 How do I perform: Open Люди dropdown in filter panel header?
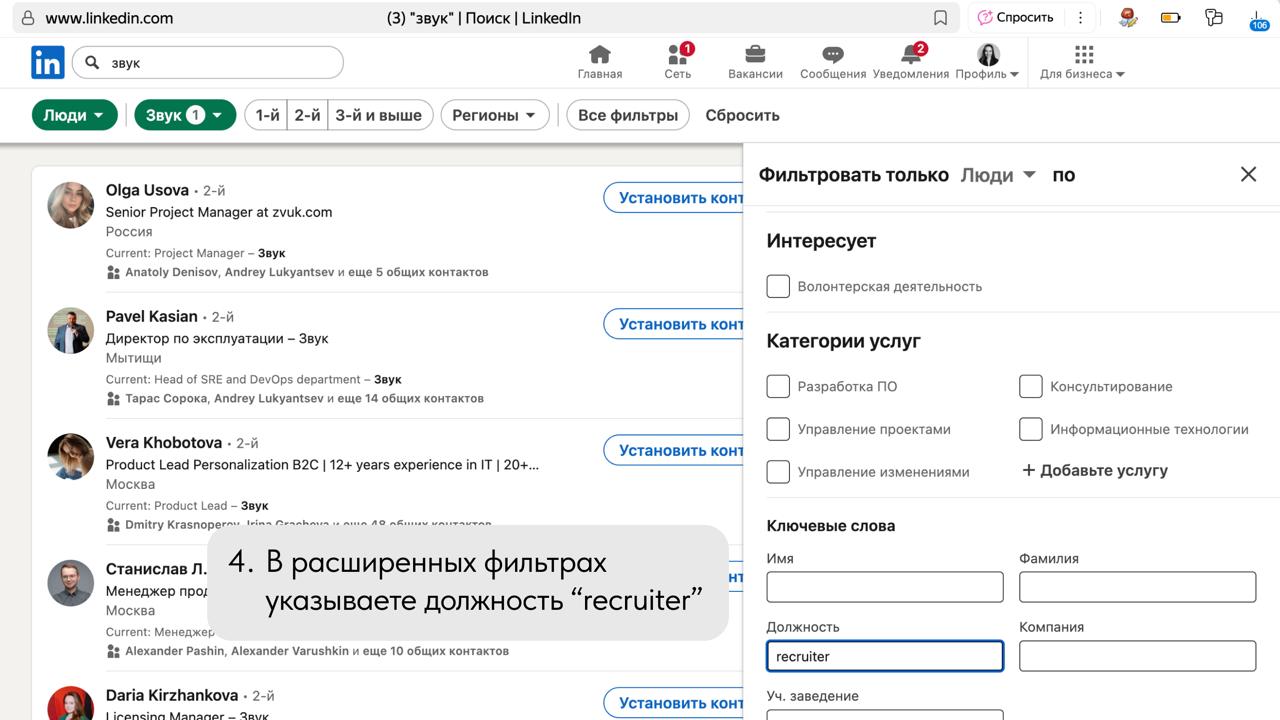click(x=998, y=175)
